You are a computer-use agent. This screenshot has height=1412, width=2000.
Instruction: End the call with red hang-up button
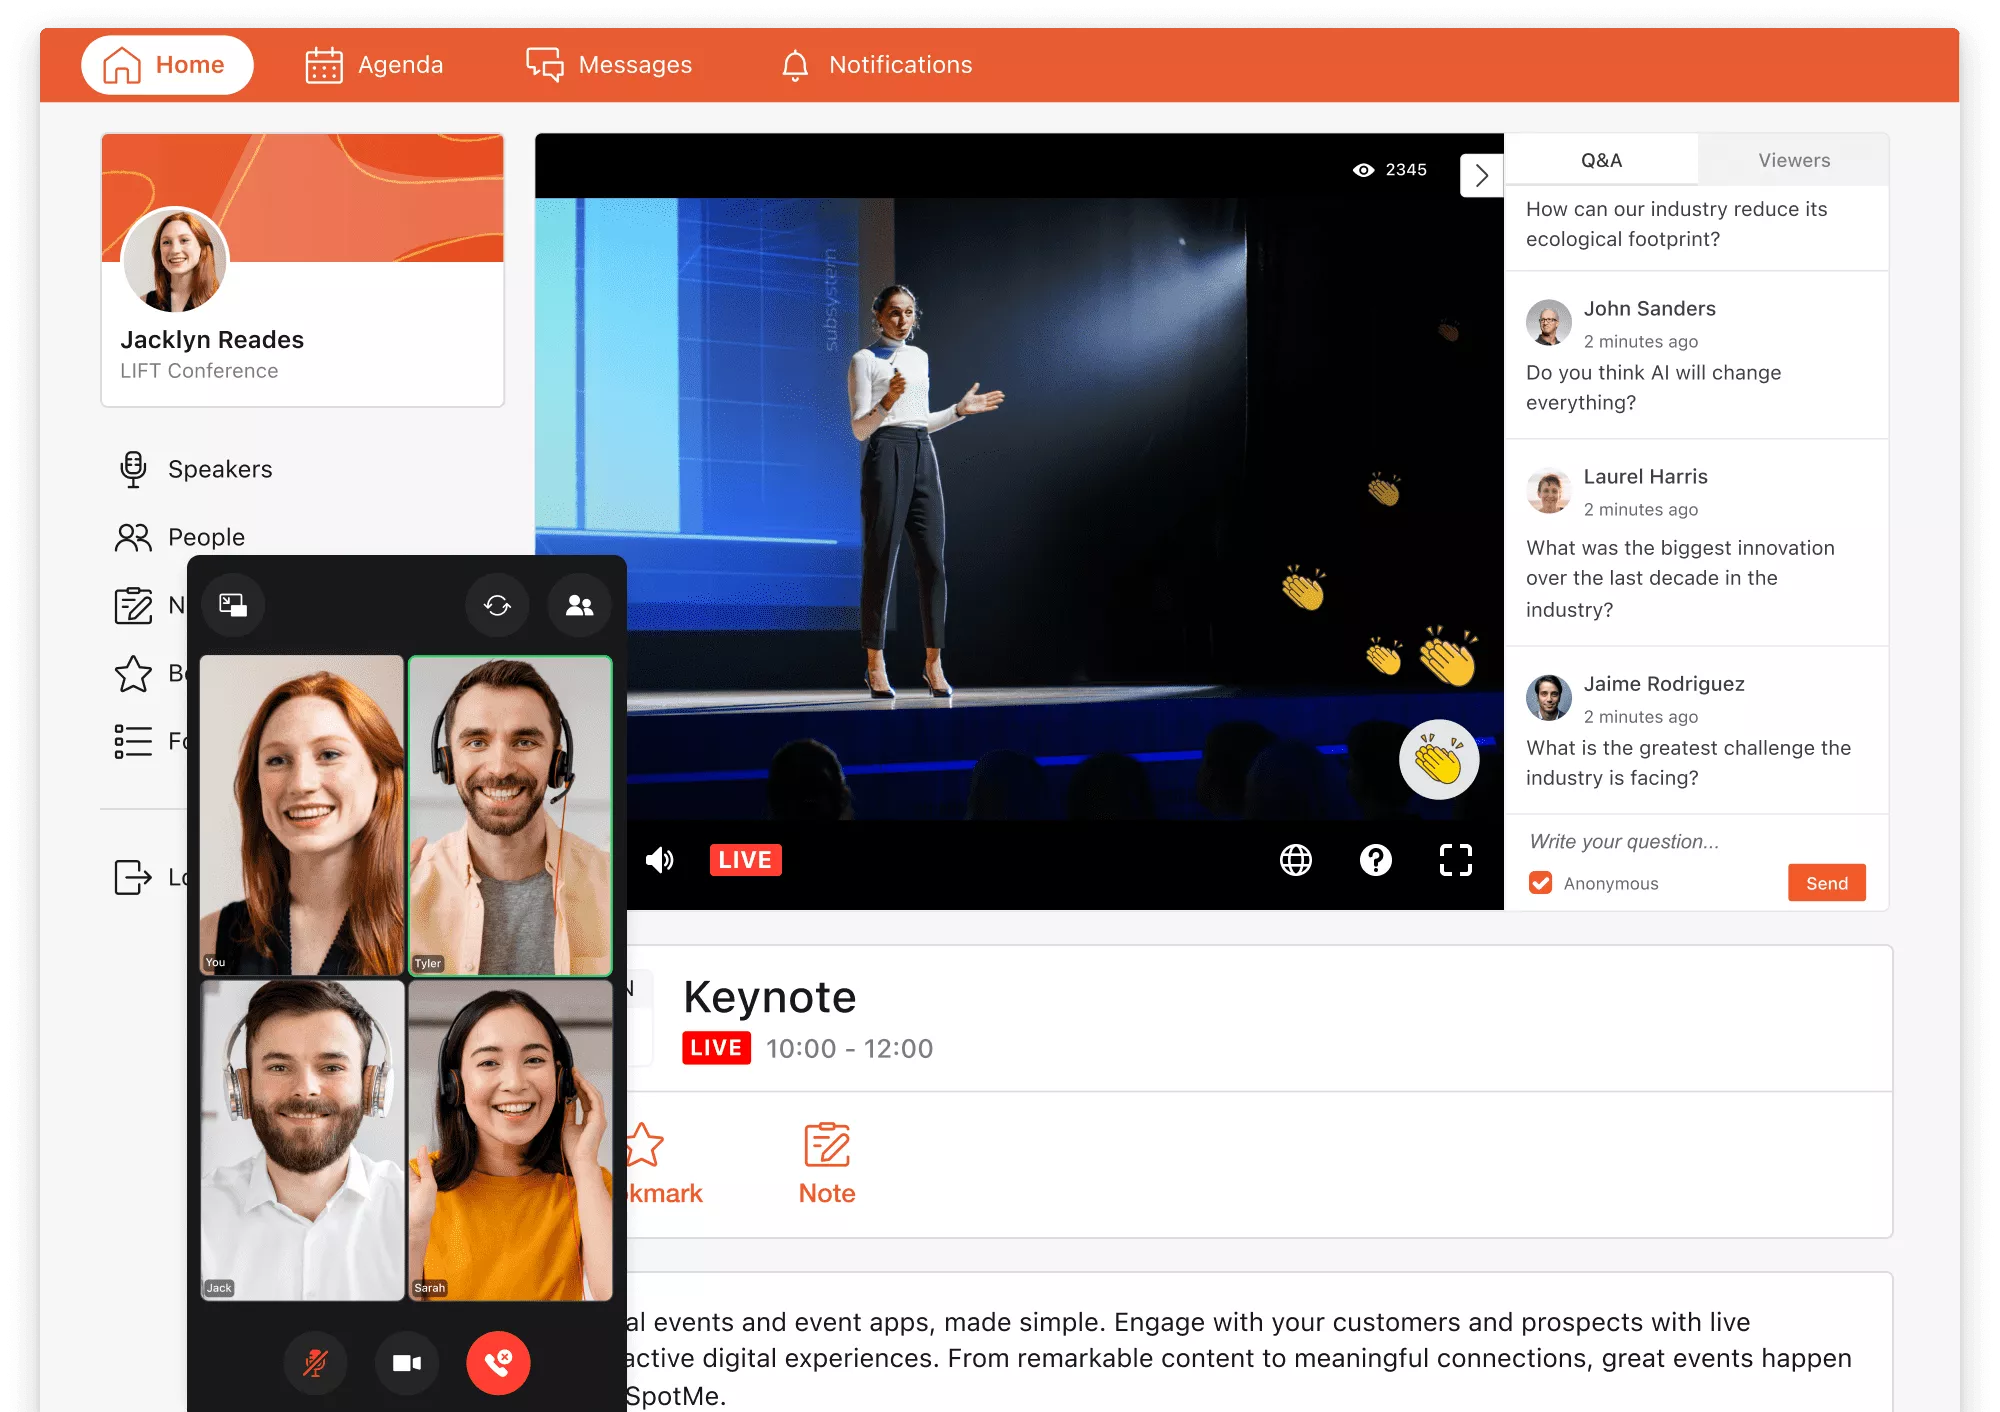point(498,1363)
